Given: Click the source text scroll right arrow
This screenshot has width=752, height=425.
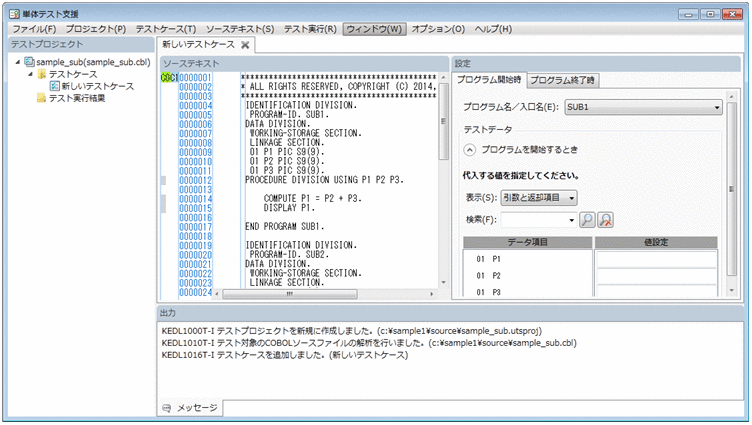Looking at the screenshot, I should click(432, 294).
